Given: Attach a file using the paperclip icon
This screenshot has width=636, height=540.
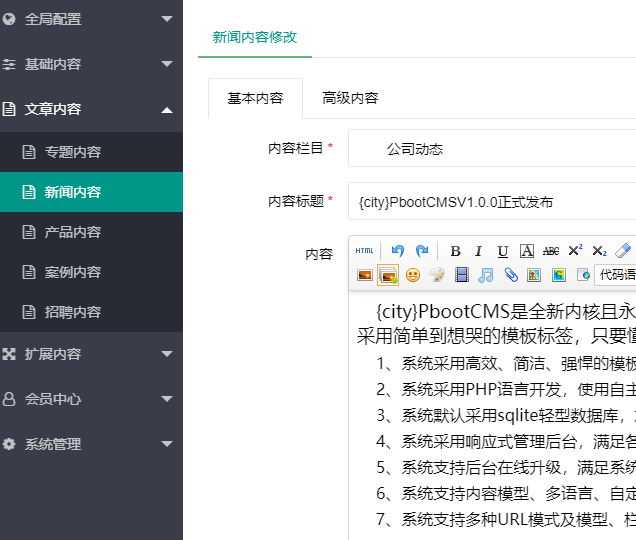Looking at the screenshot, I should coord(510,274).
